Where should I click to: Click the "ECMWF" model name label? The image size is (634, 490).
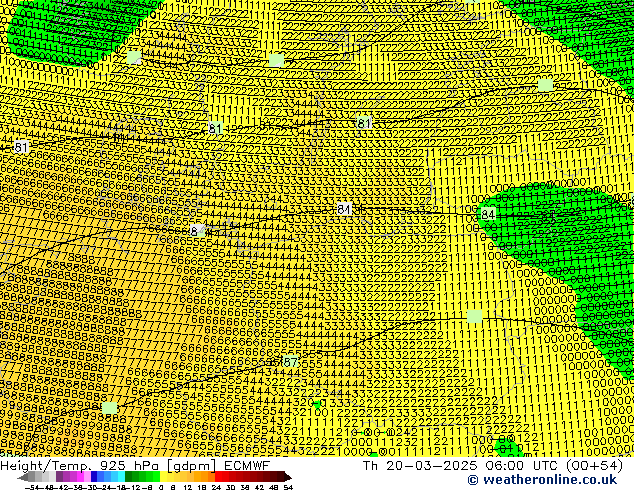point(247,466)
